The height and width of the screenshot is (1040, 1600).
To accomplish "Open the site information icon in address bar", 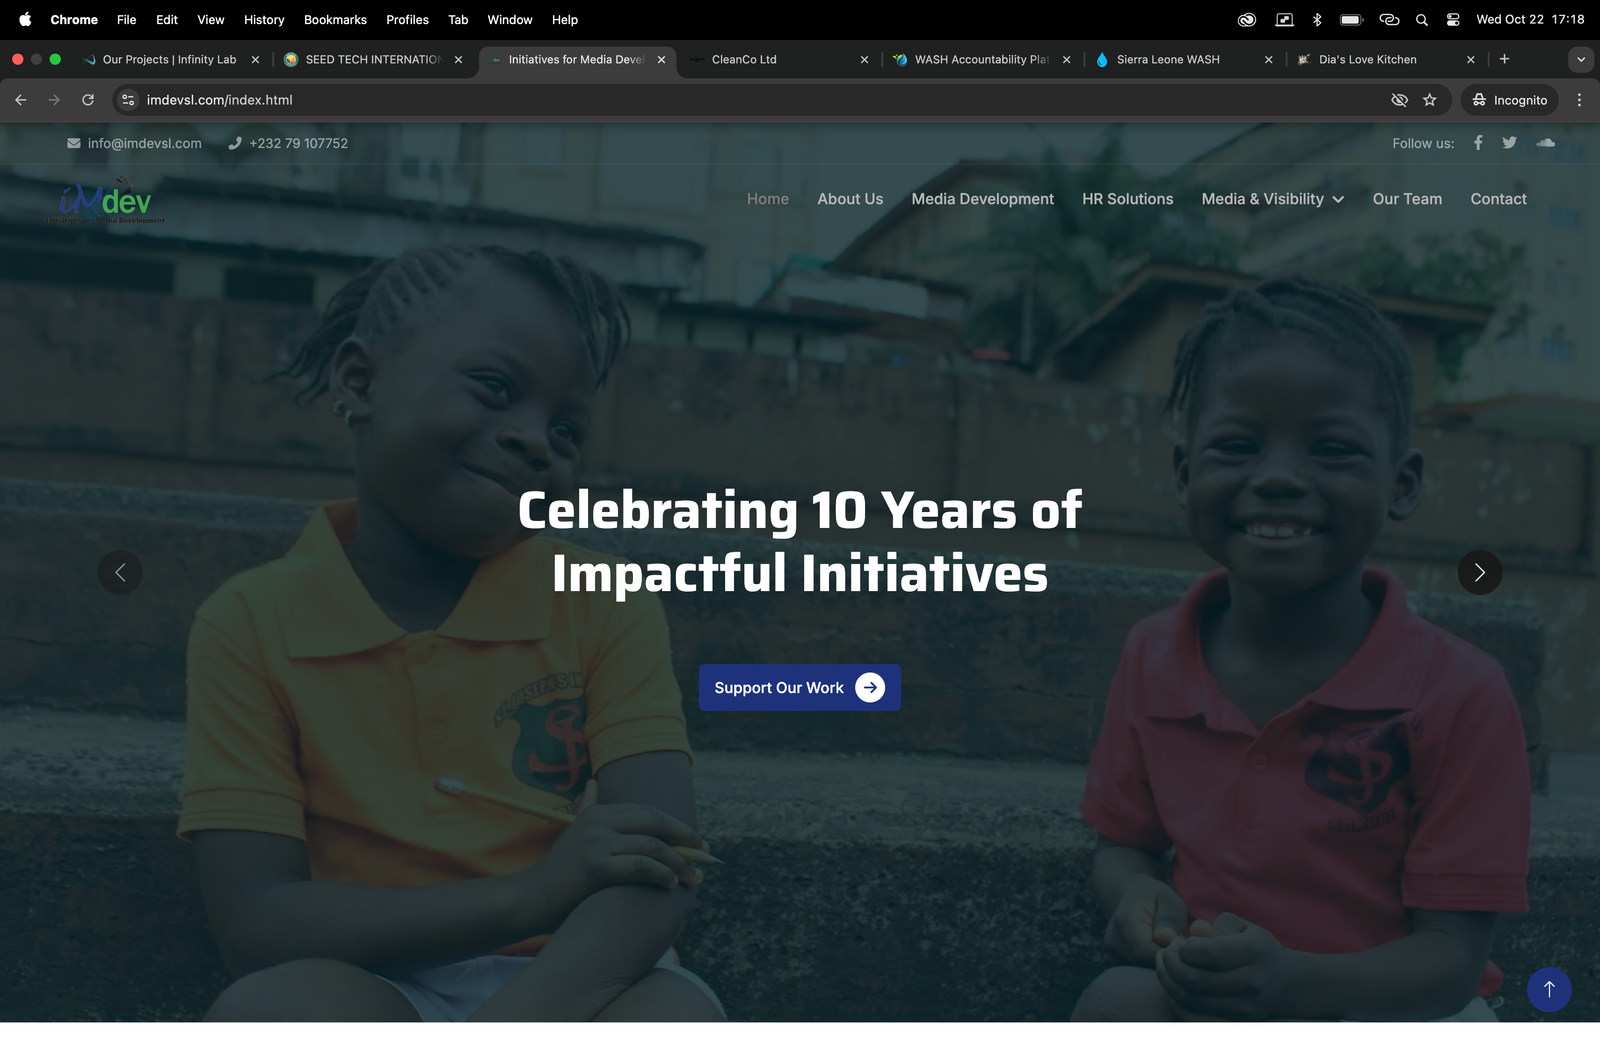I will tap(128, 100).
